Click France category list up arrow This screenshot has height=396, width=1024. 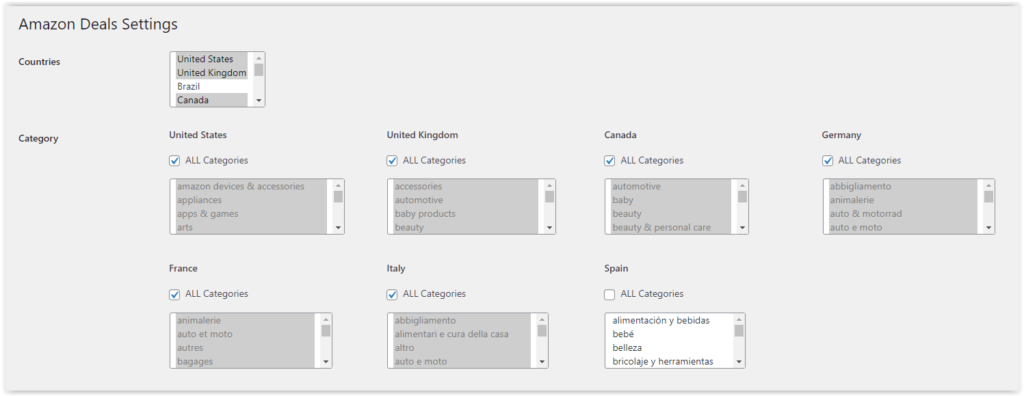coord(325,320)
